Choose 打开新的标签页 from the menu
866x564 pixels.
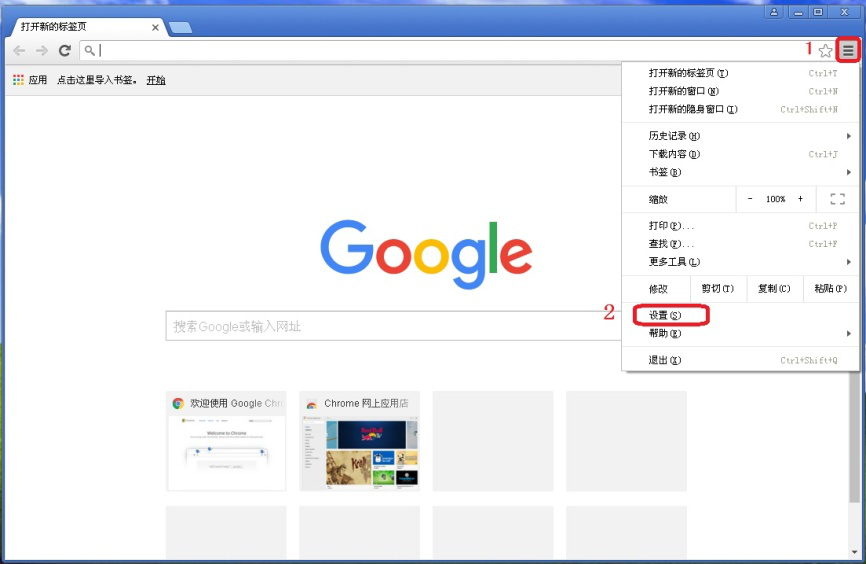click(740, 73)
